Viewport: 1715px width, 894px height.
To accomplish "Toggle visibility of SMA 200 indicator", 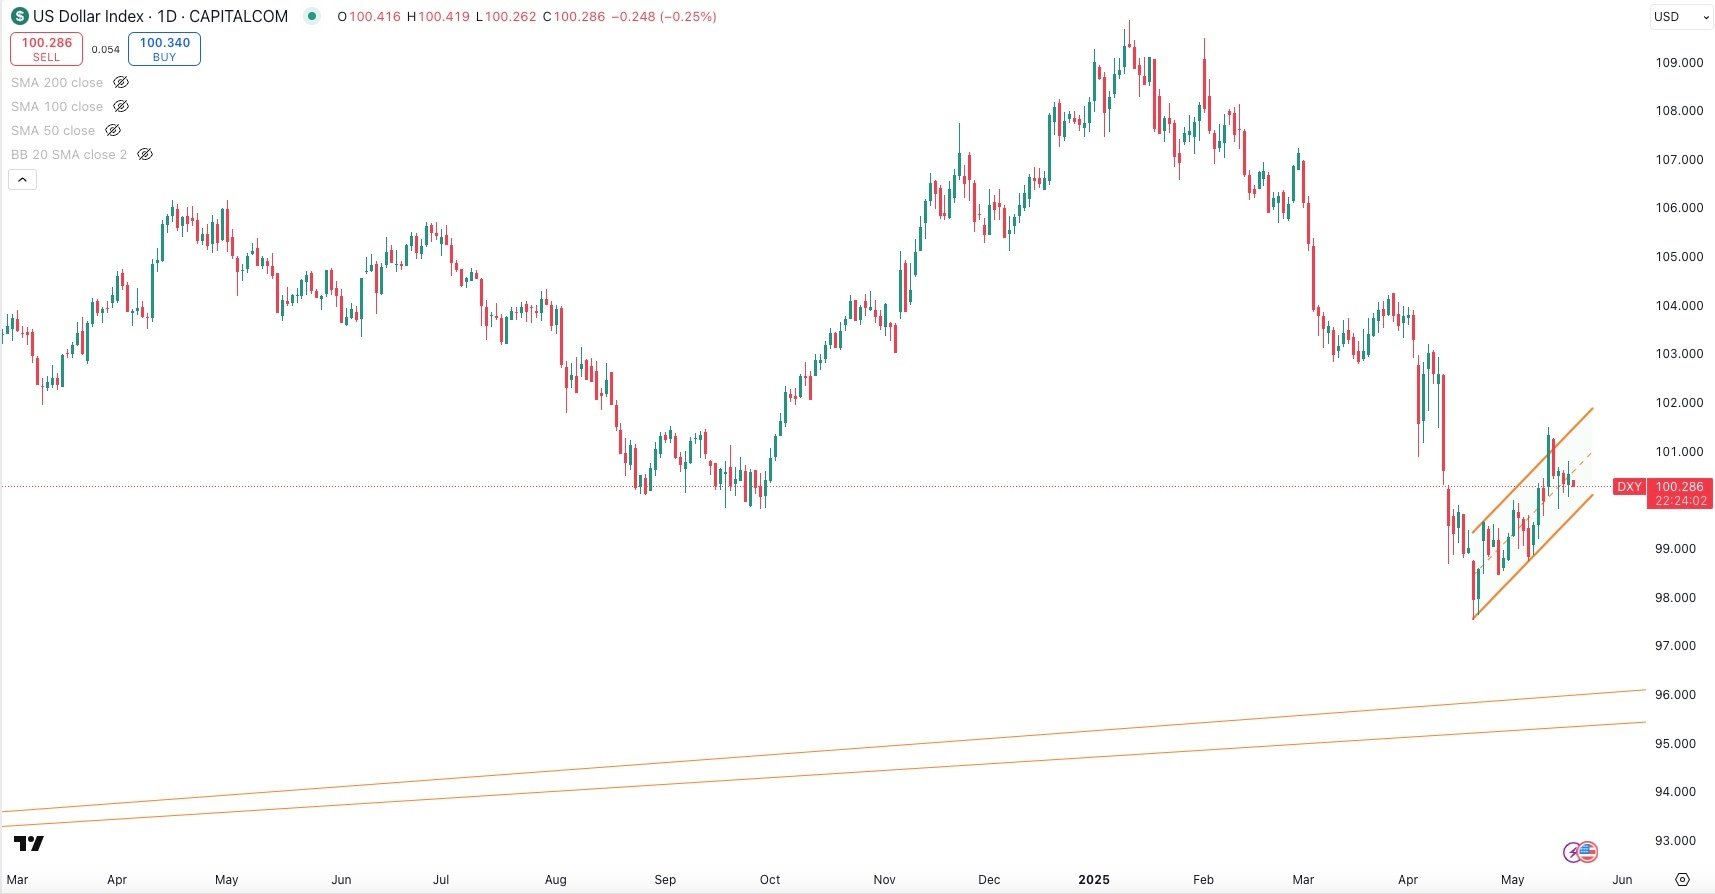I will pos(121,82).
